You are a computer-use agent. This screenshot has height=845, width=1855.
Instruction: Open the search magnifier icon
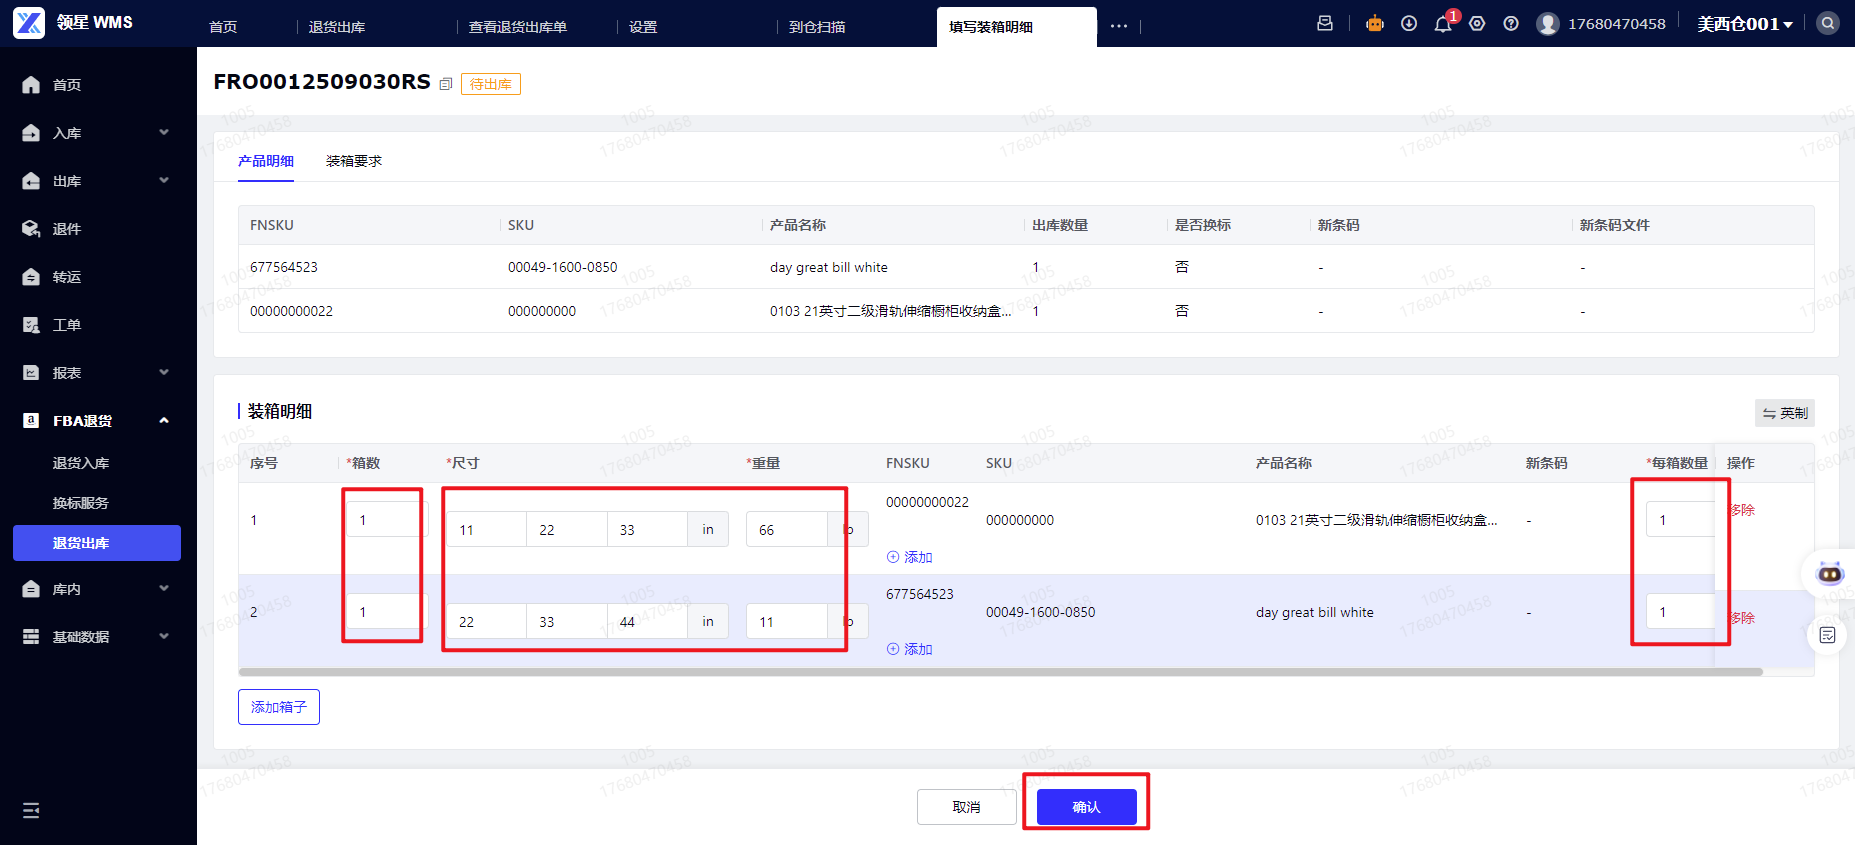pyautogui.click(x=1828, y=23)
